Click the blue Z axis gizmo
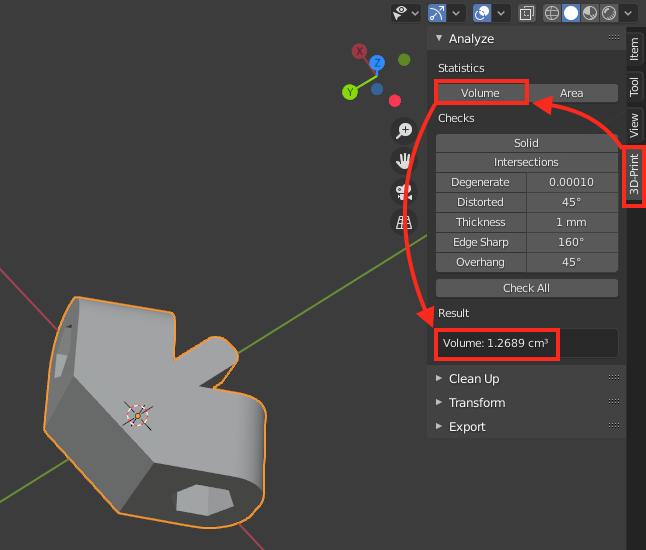 pos(377,63)
